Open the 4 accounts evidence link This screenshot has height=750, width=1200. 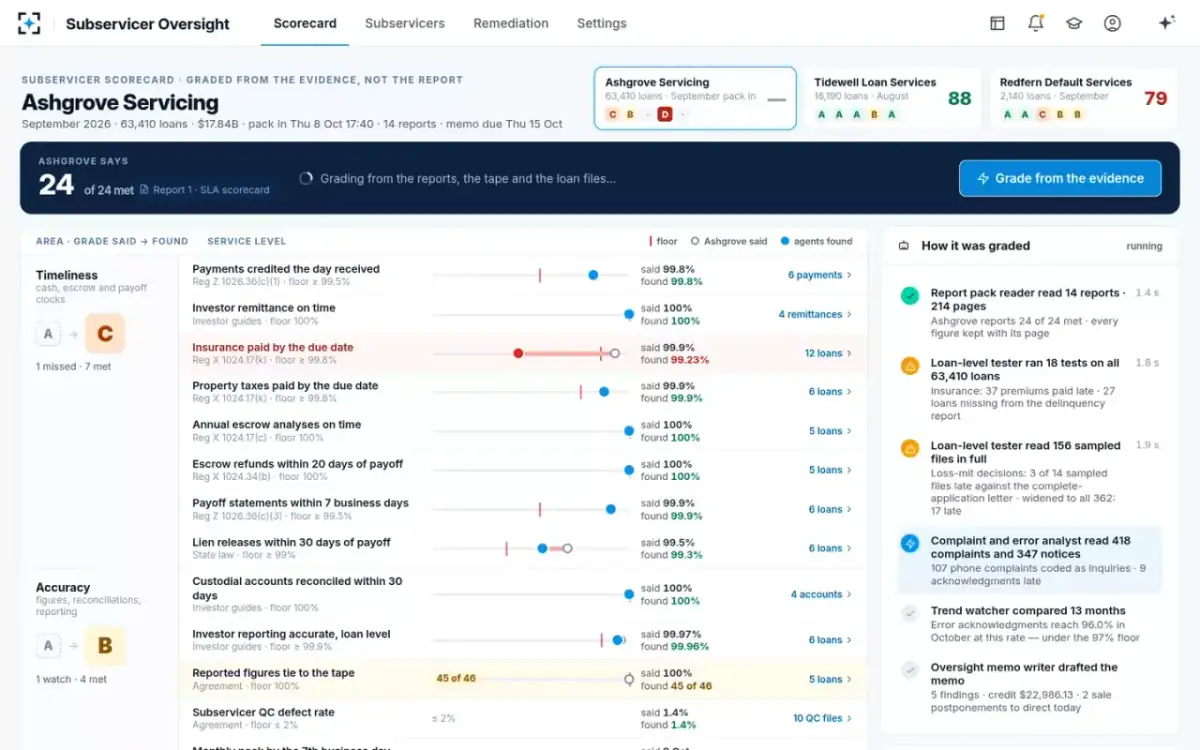(821, 594)
